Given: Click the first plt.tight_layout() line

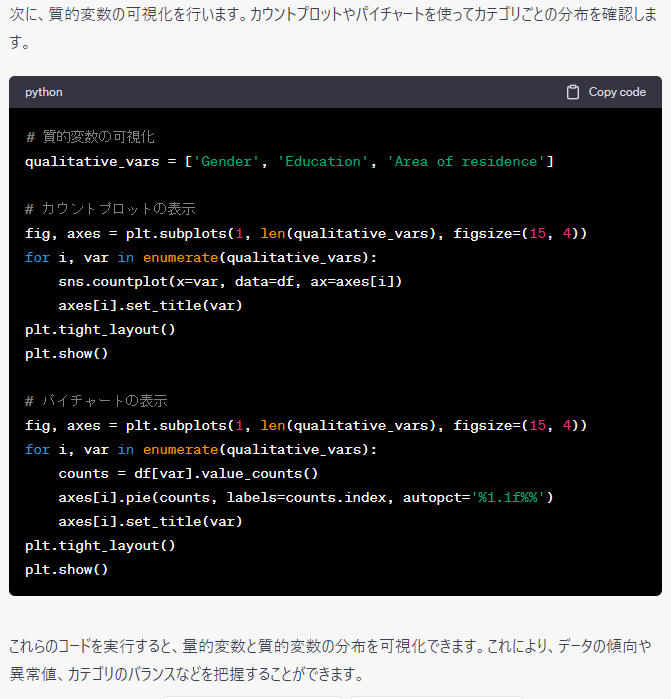Looking at the screenshot, I should (x=100, y=329).
